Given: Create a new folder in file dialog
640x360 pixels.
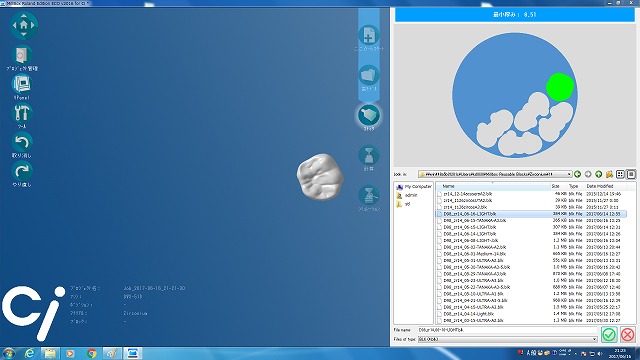Looking at the screenshot, I should tap(609, 174).
